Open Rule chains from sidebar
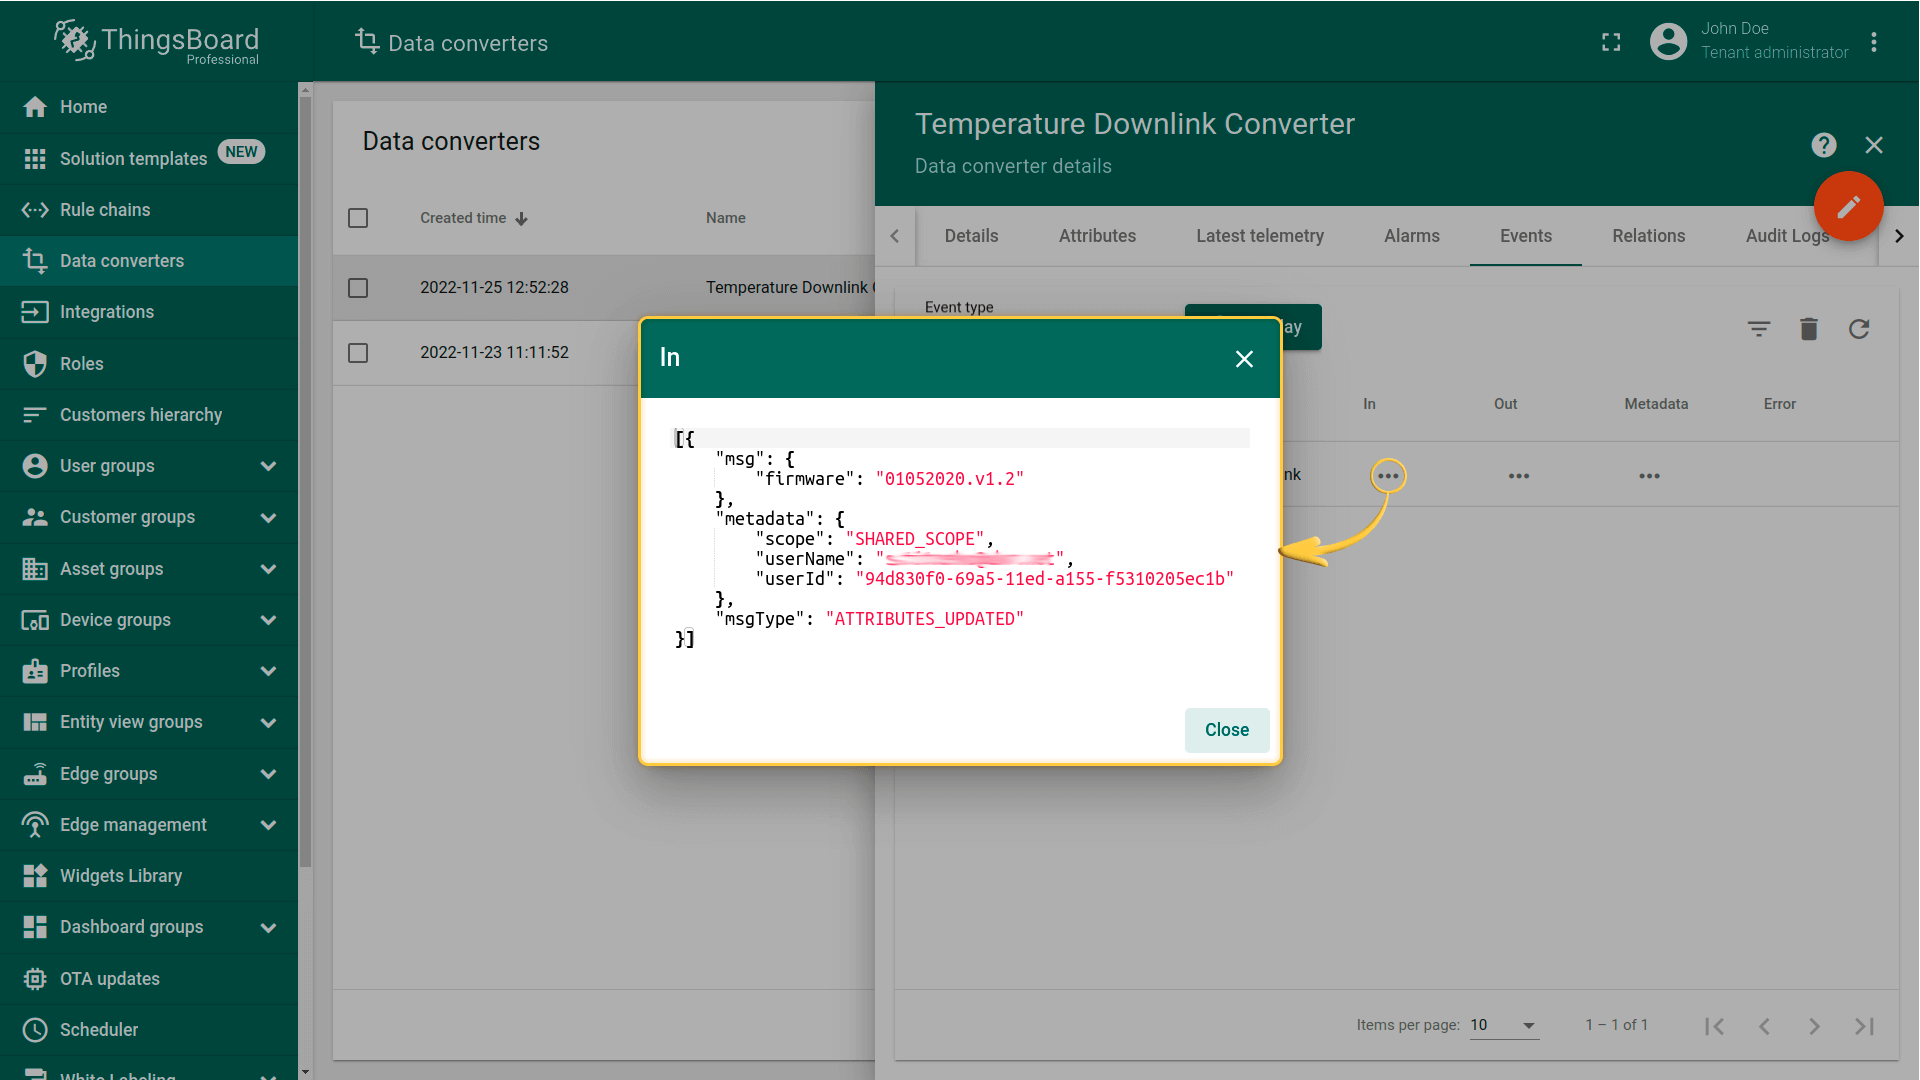 (105, 210)
